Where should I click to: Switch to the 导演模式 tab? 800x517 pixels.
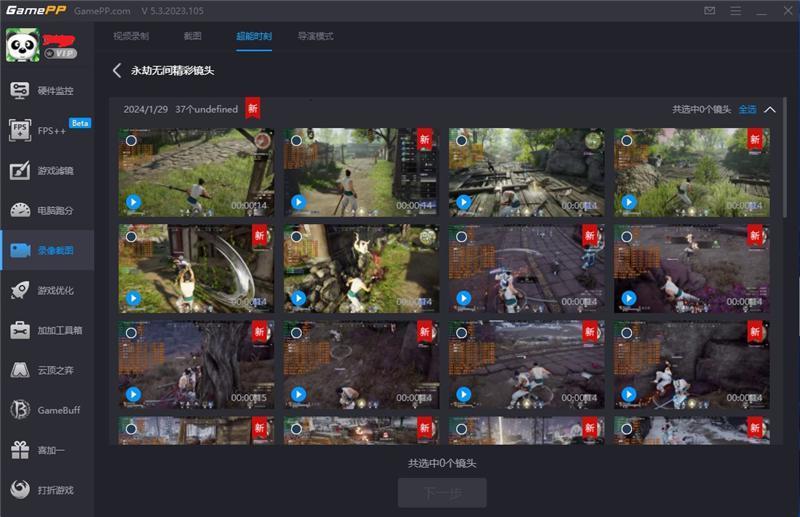[315, 36]
